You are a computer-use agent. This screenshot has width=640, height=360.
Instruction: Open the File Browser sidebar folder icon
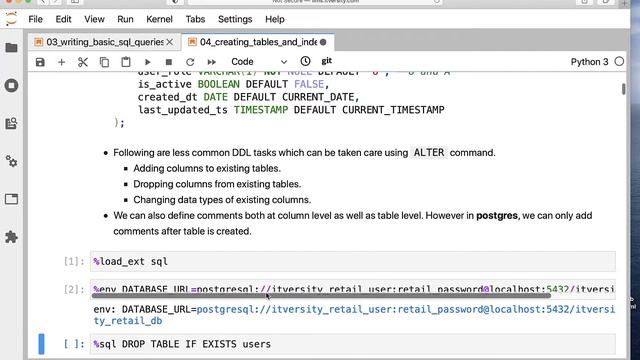point(11,48)
